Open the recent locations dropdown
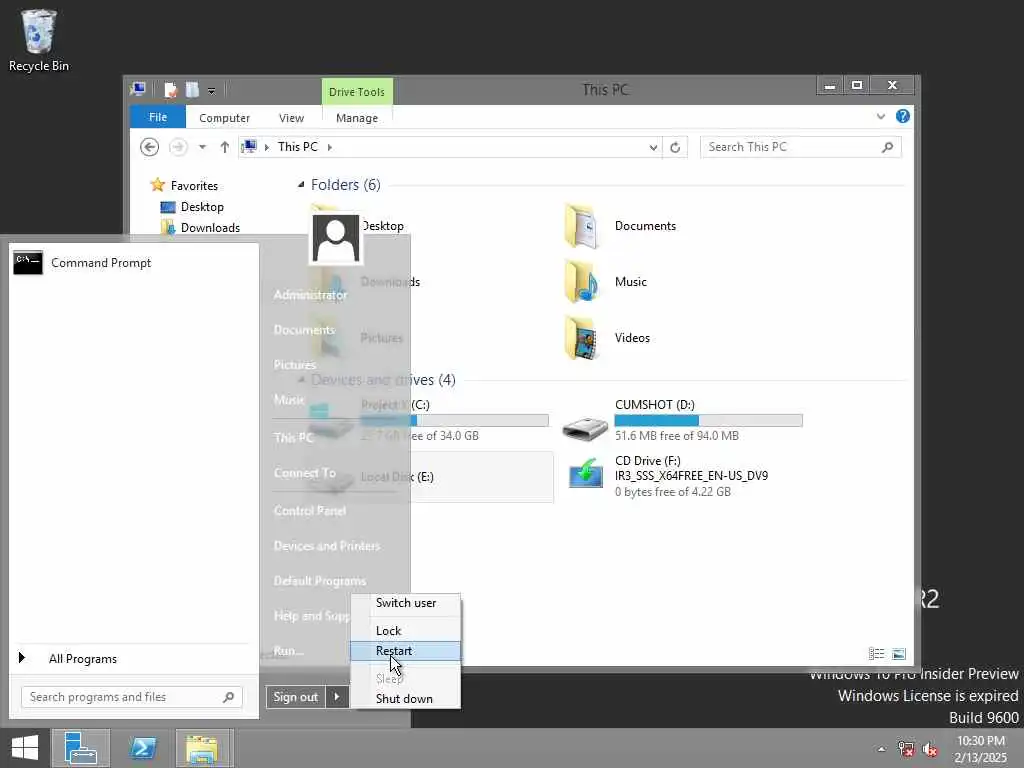The image size is (1024, 768). (202, 147)
